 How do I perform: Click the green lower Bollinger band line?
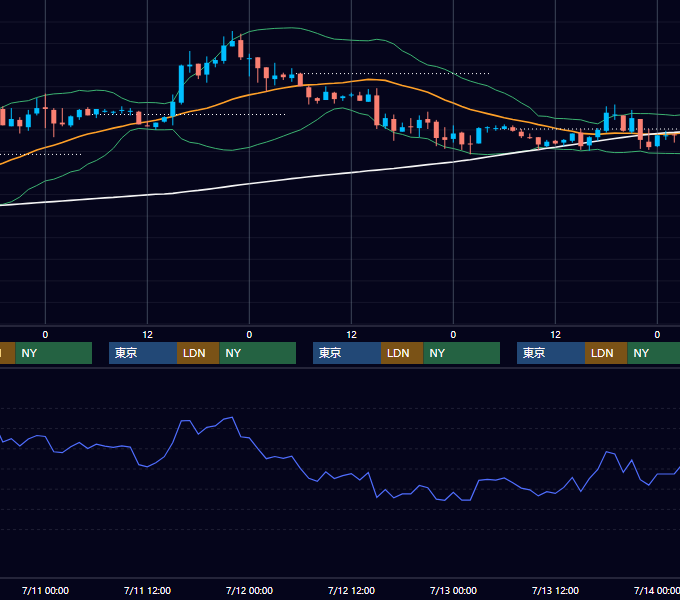pos(230,150)
